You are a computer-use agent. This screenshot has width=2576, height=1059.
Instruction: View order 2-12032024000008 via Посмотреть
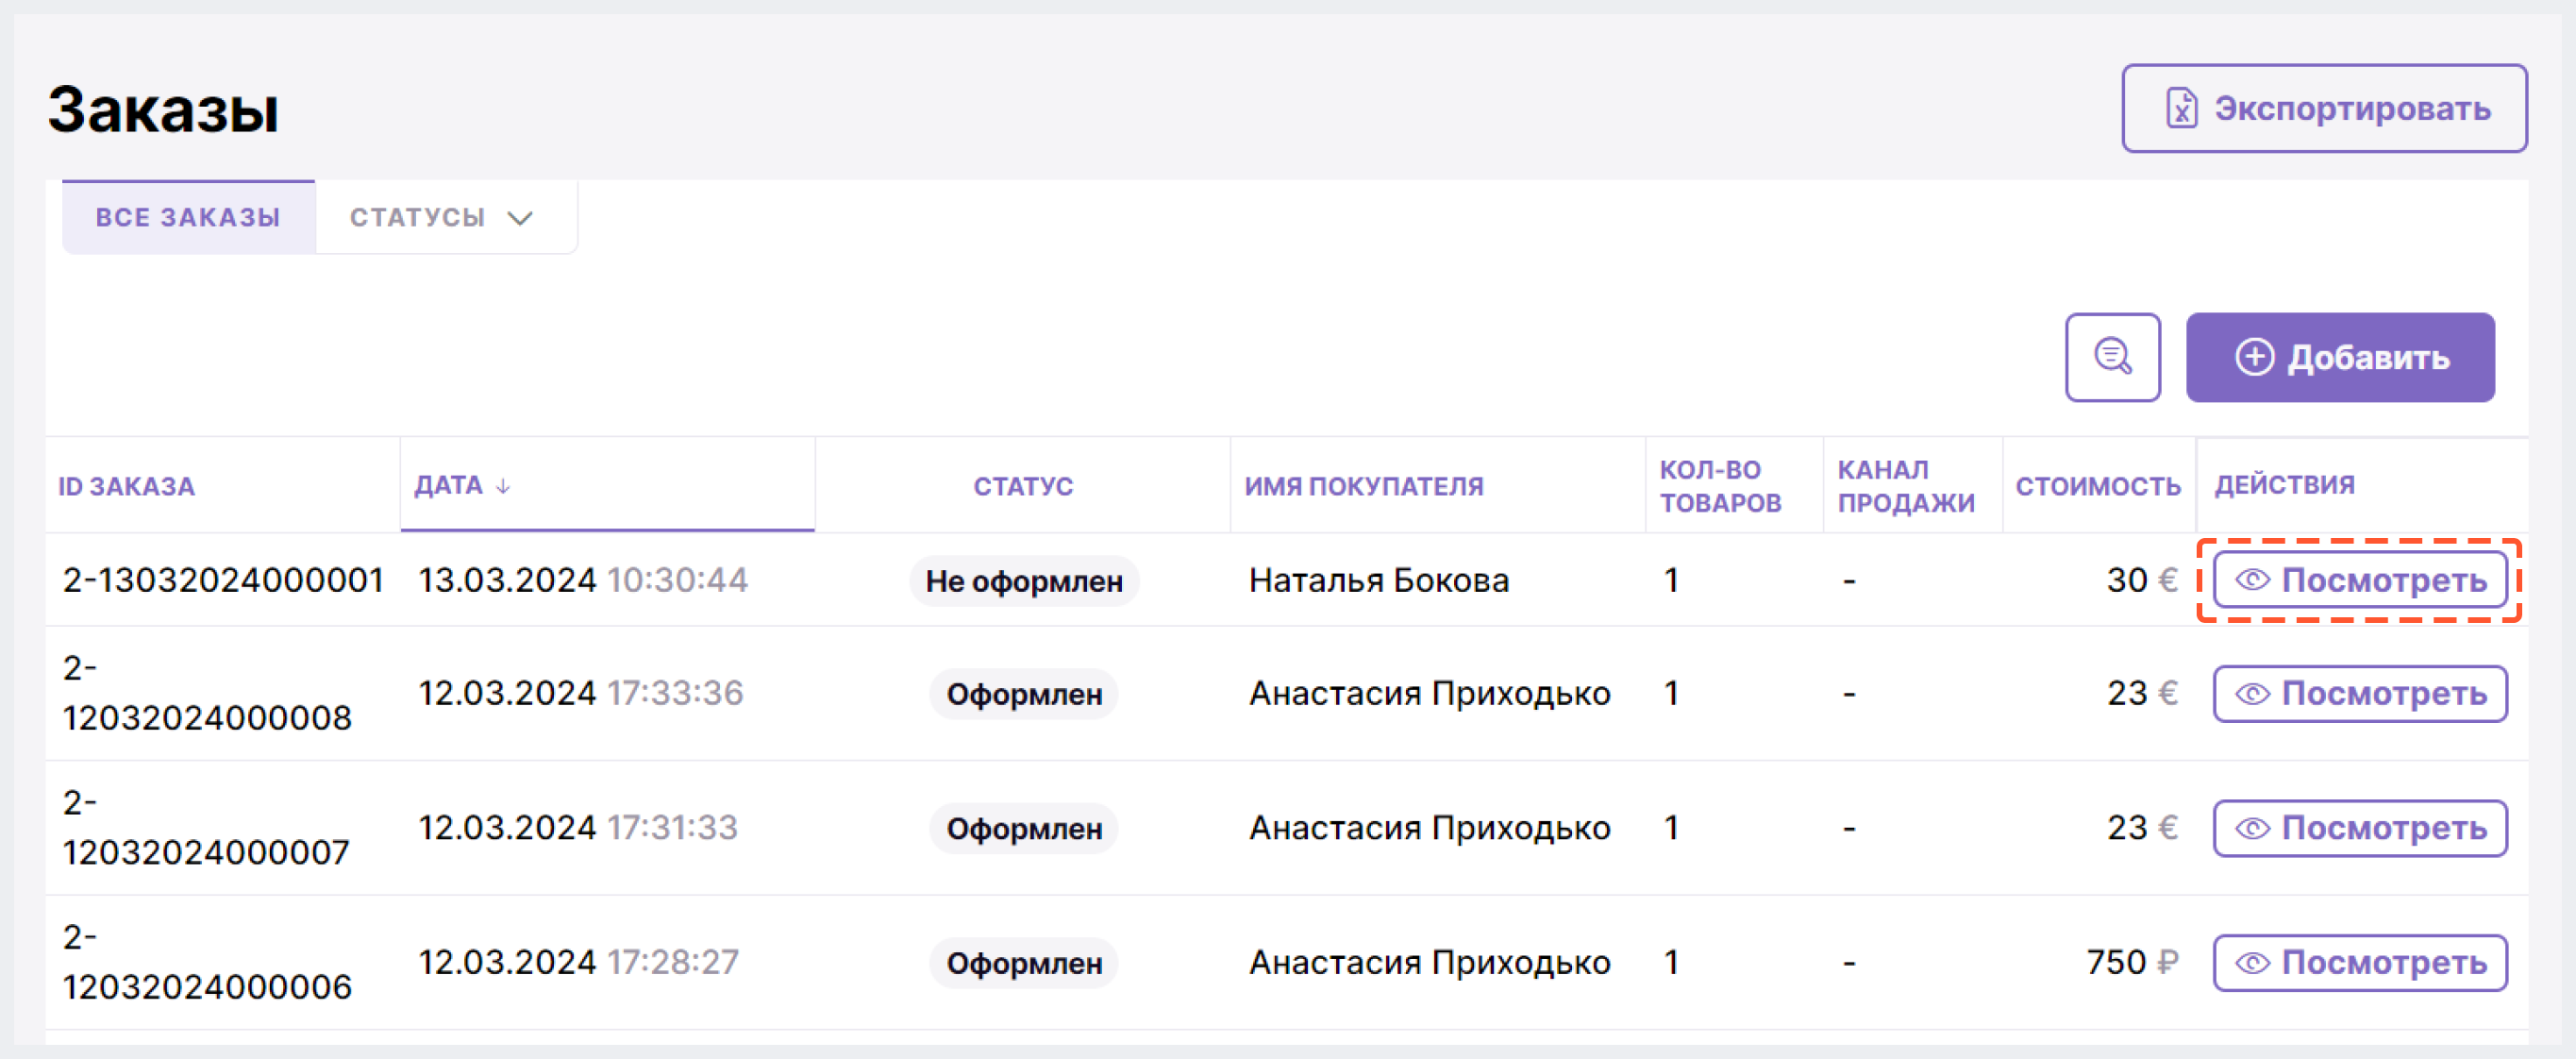click(2360, 693)
